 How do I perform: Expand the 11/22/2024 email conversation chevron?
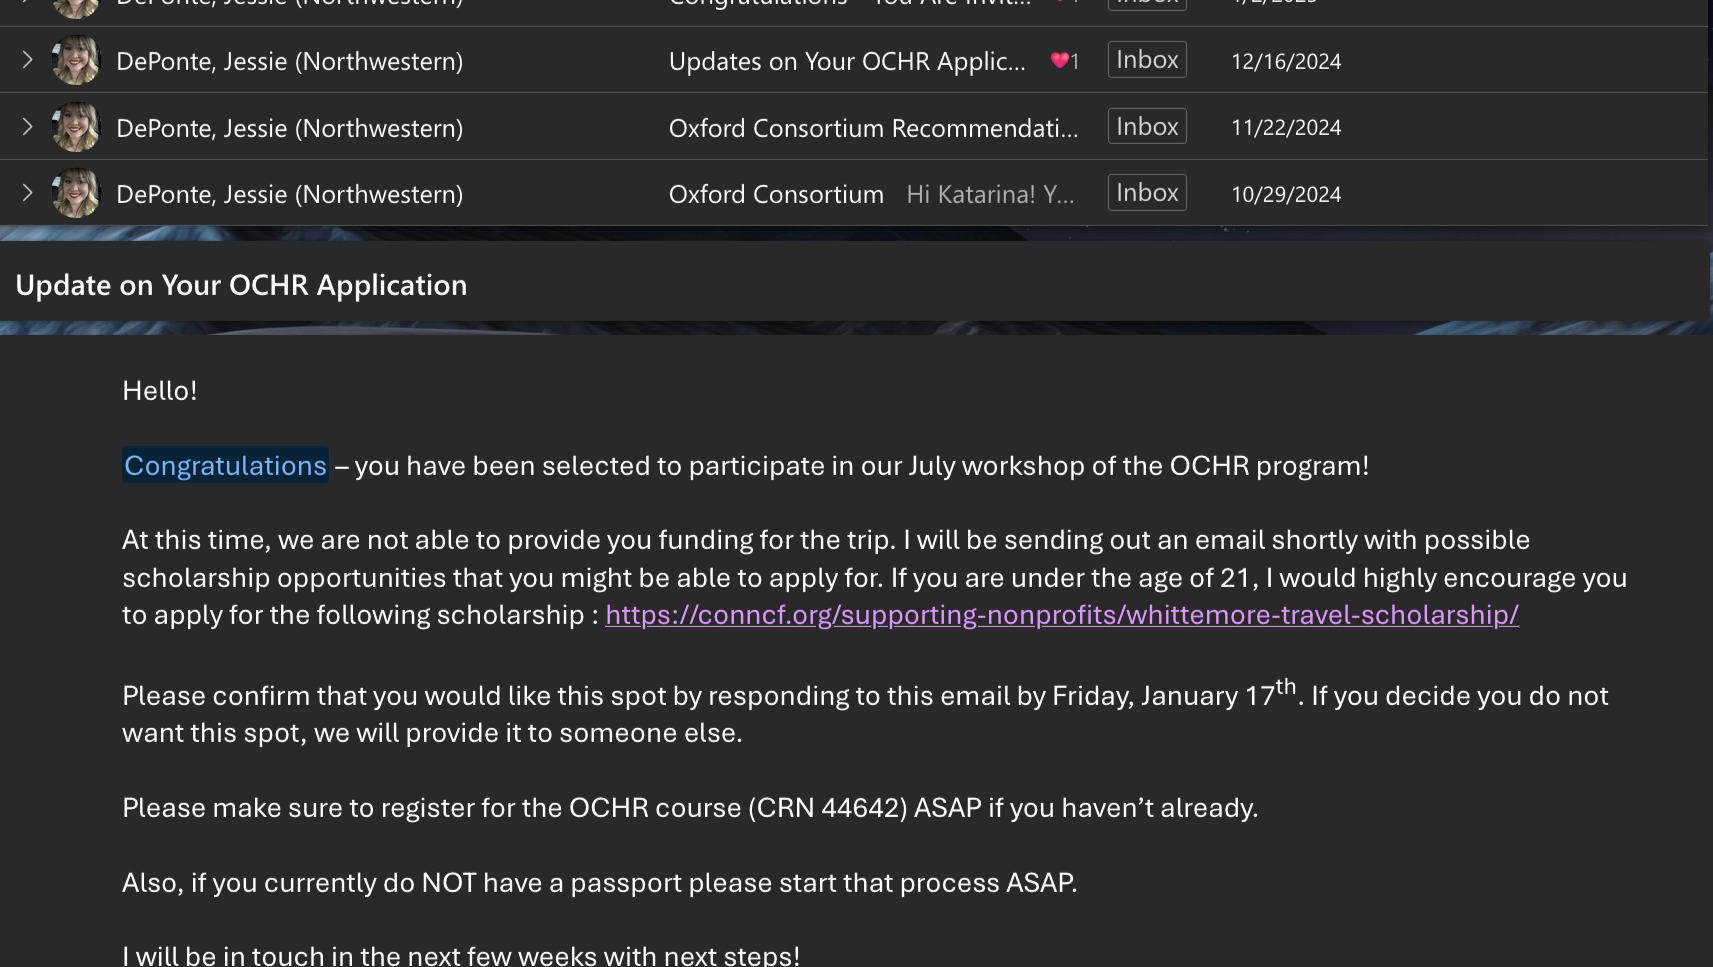pos(28,127)
